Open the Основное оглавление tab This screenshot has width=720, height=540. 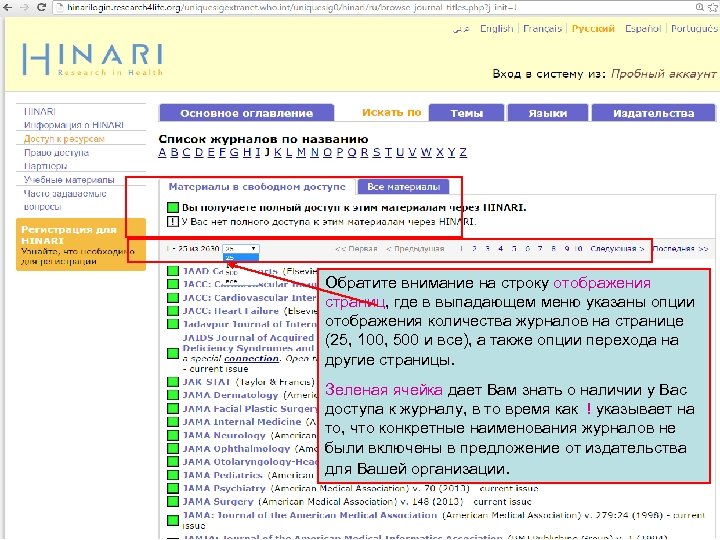click(x=247, y=113)
